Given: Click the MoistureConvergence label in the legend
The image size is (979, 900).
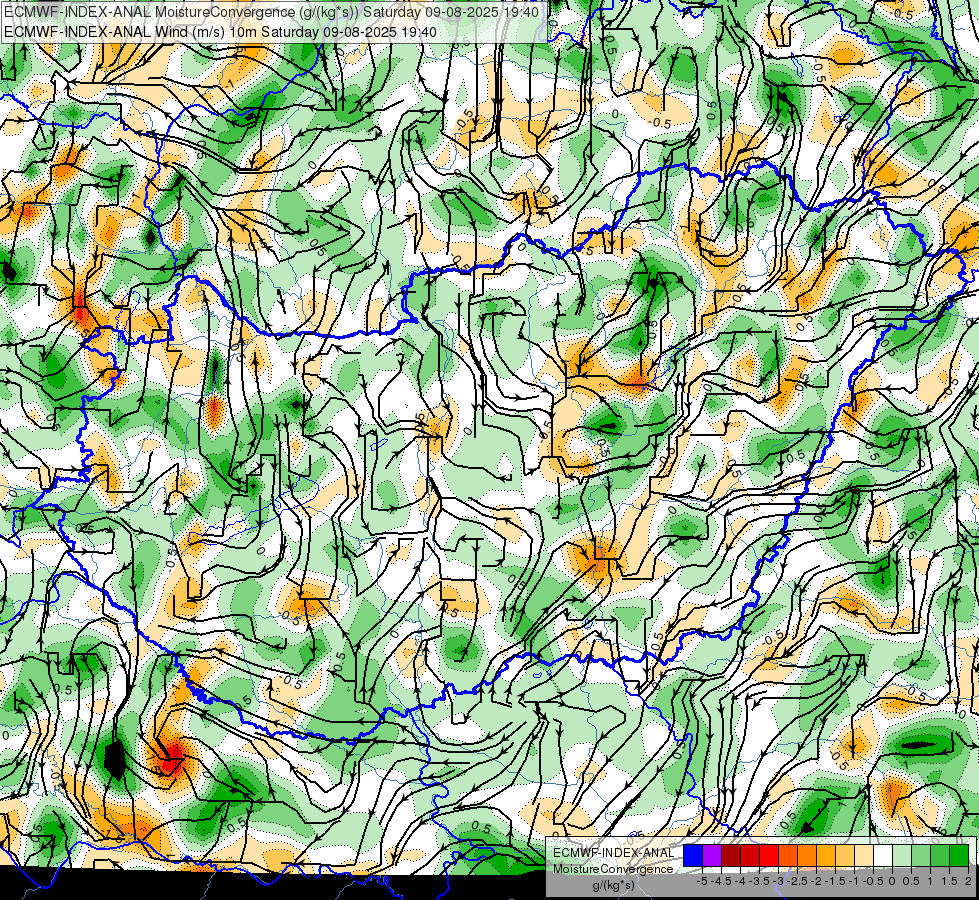Looking at the screenshot, I should [613, 869].
